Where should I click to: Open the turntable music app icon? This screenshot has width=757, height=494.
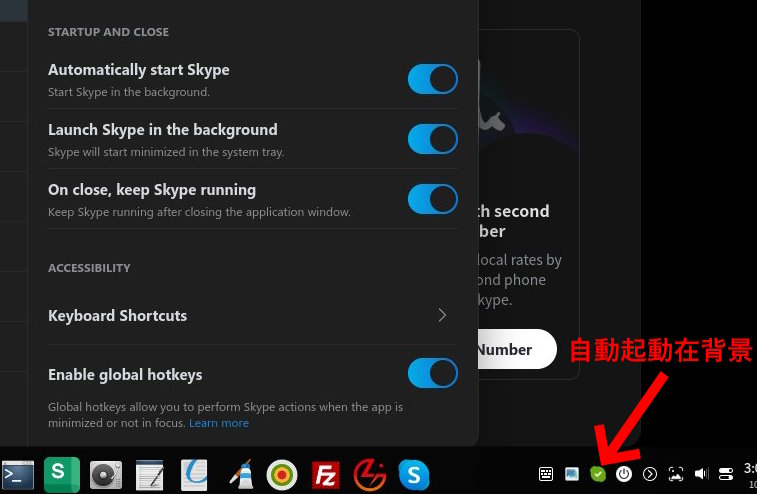[x=106, y=475]
